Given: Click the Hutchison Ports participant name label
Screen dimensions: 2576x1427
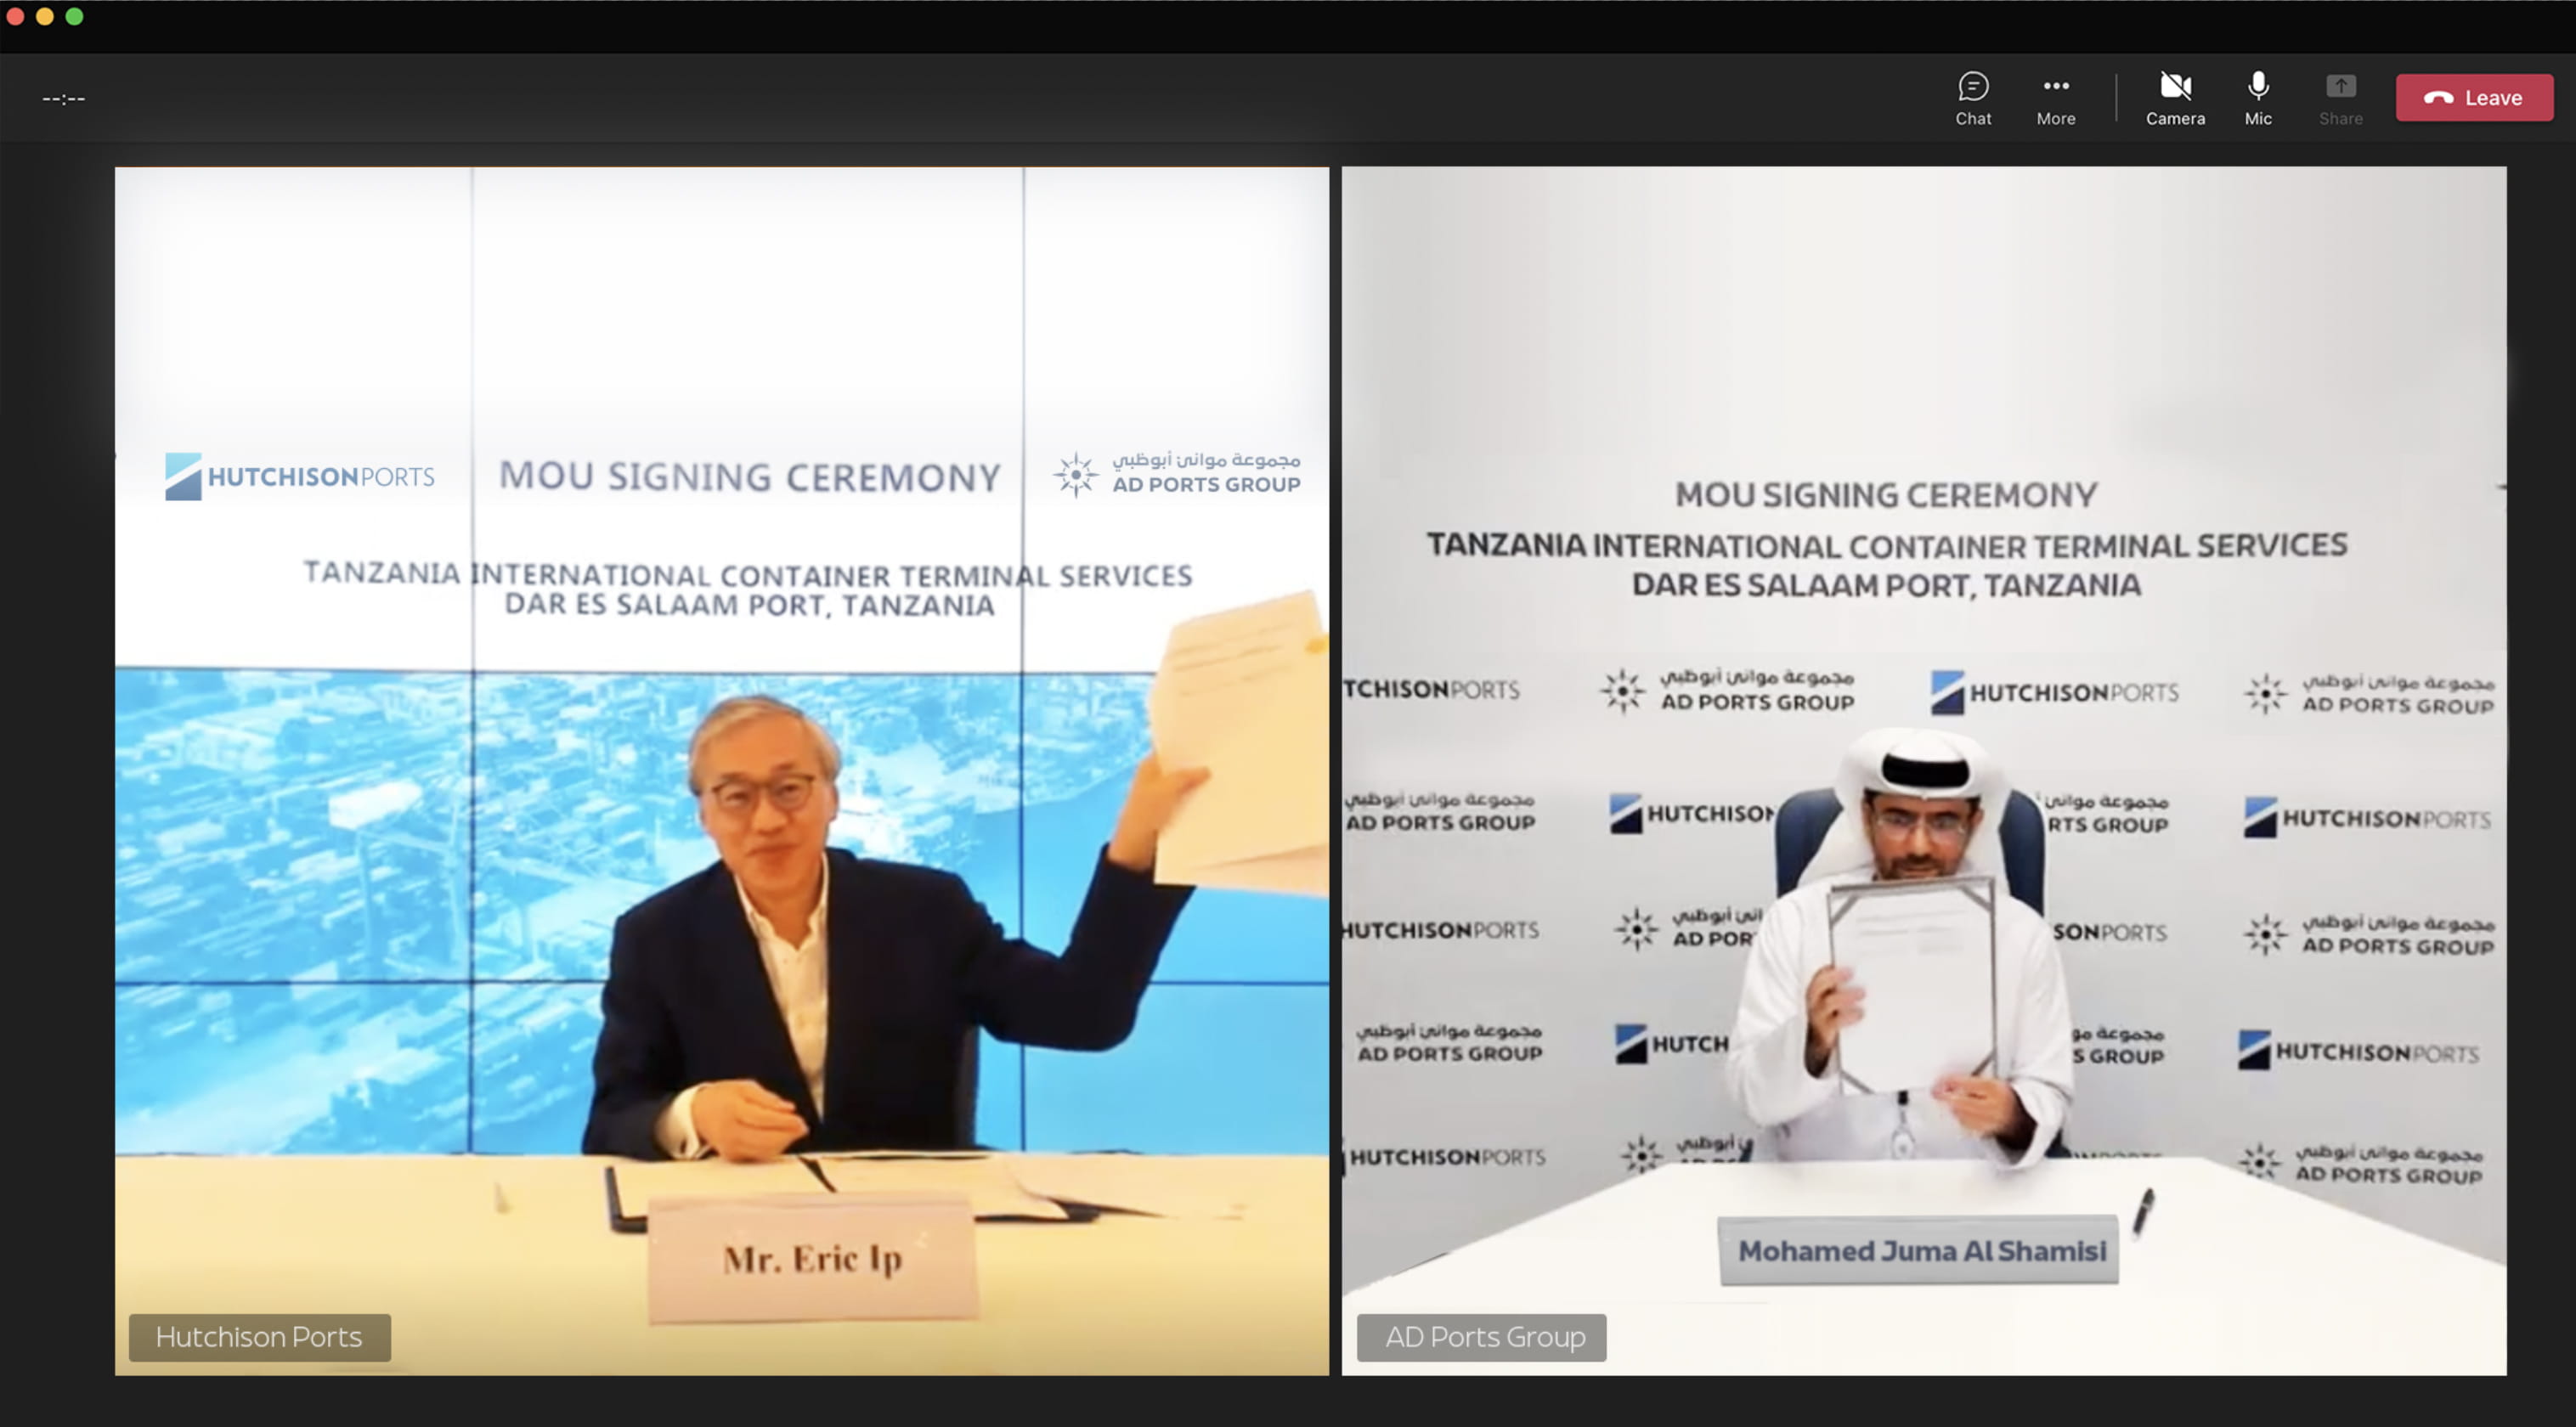Looking at the screenshot, I should tap(258, 1337).
